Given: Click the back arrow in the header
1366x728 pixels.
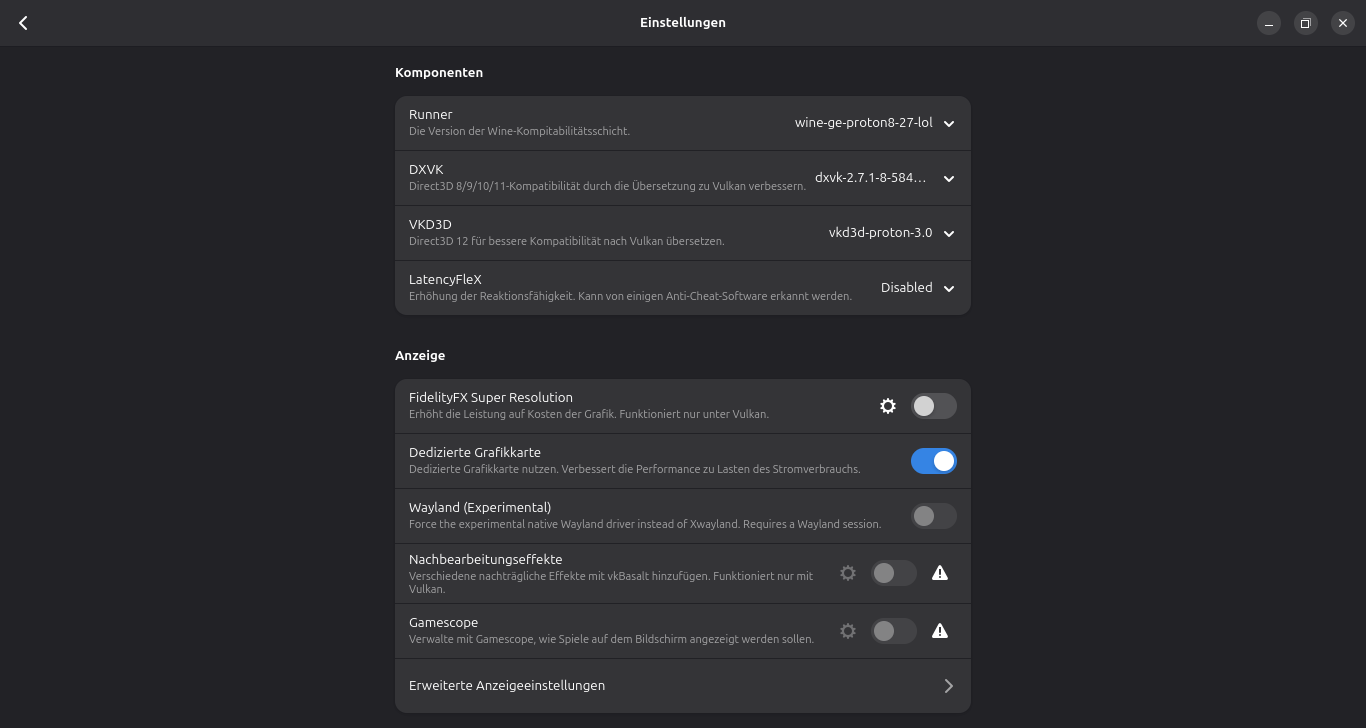Looking at the screenshot, I should [23, 23].
